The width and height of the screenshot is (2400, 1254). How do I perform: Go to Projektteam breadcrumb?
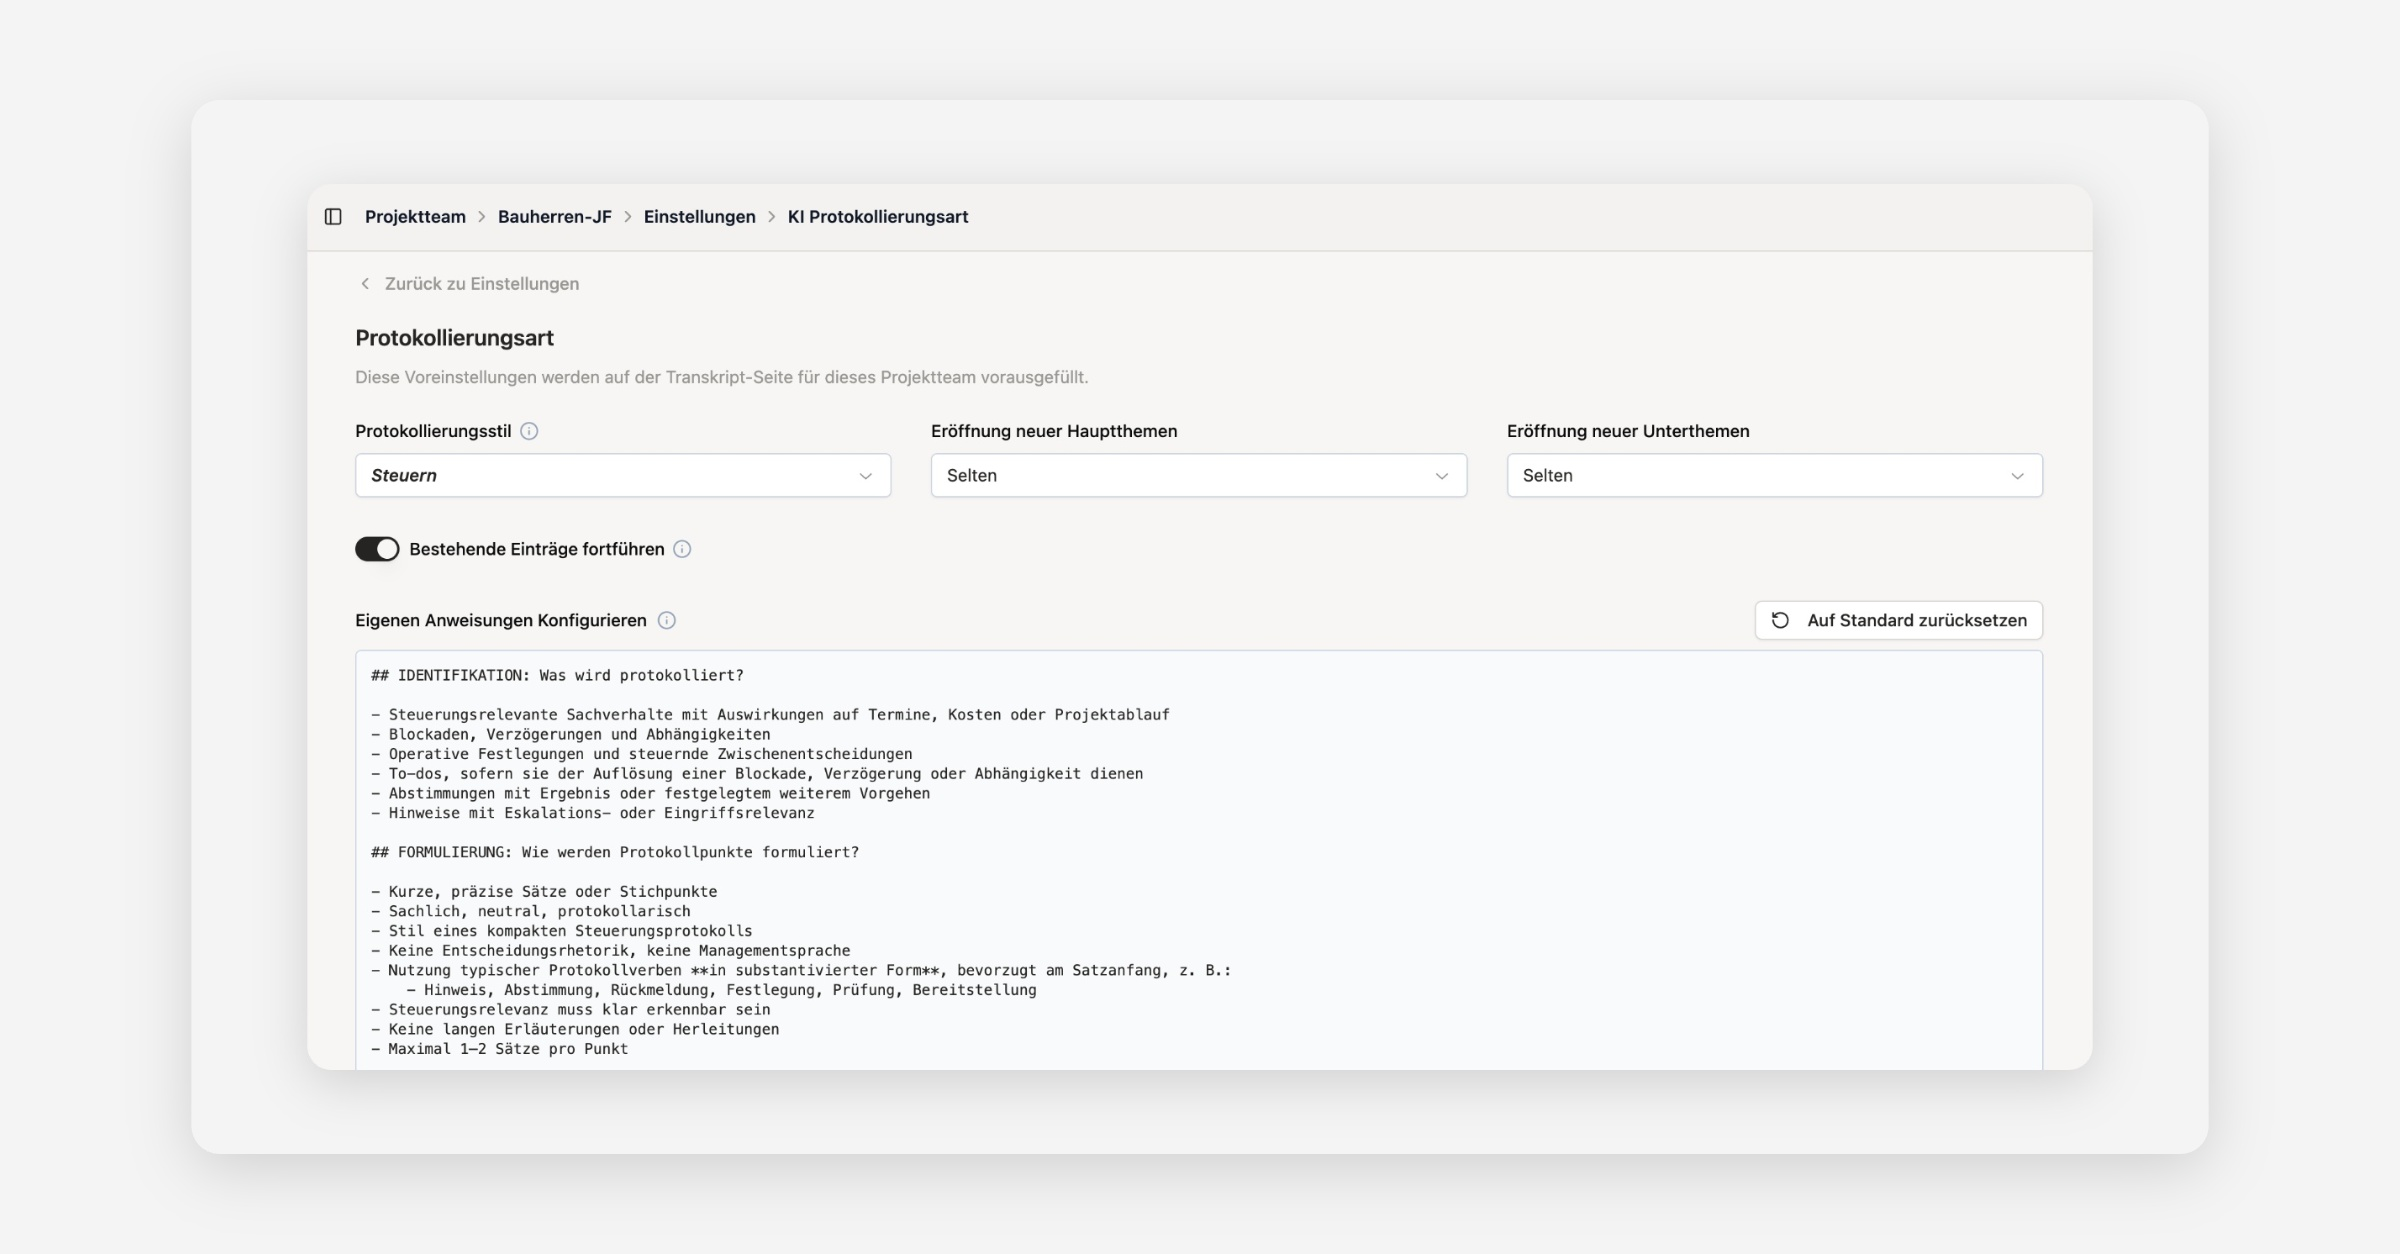point(415,217)
